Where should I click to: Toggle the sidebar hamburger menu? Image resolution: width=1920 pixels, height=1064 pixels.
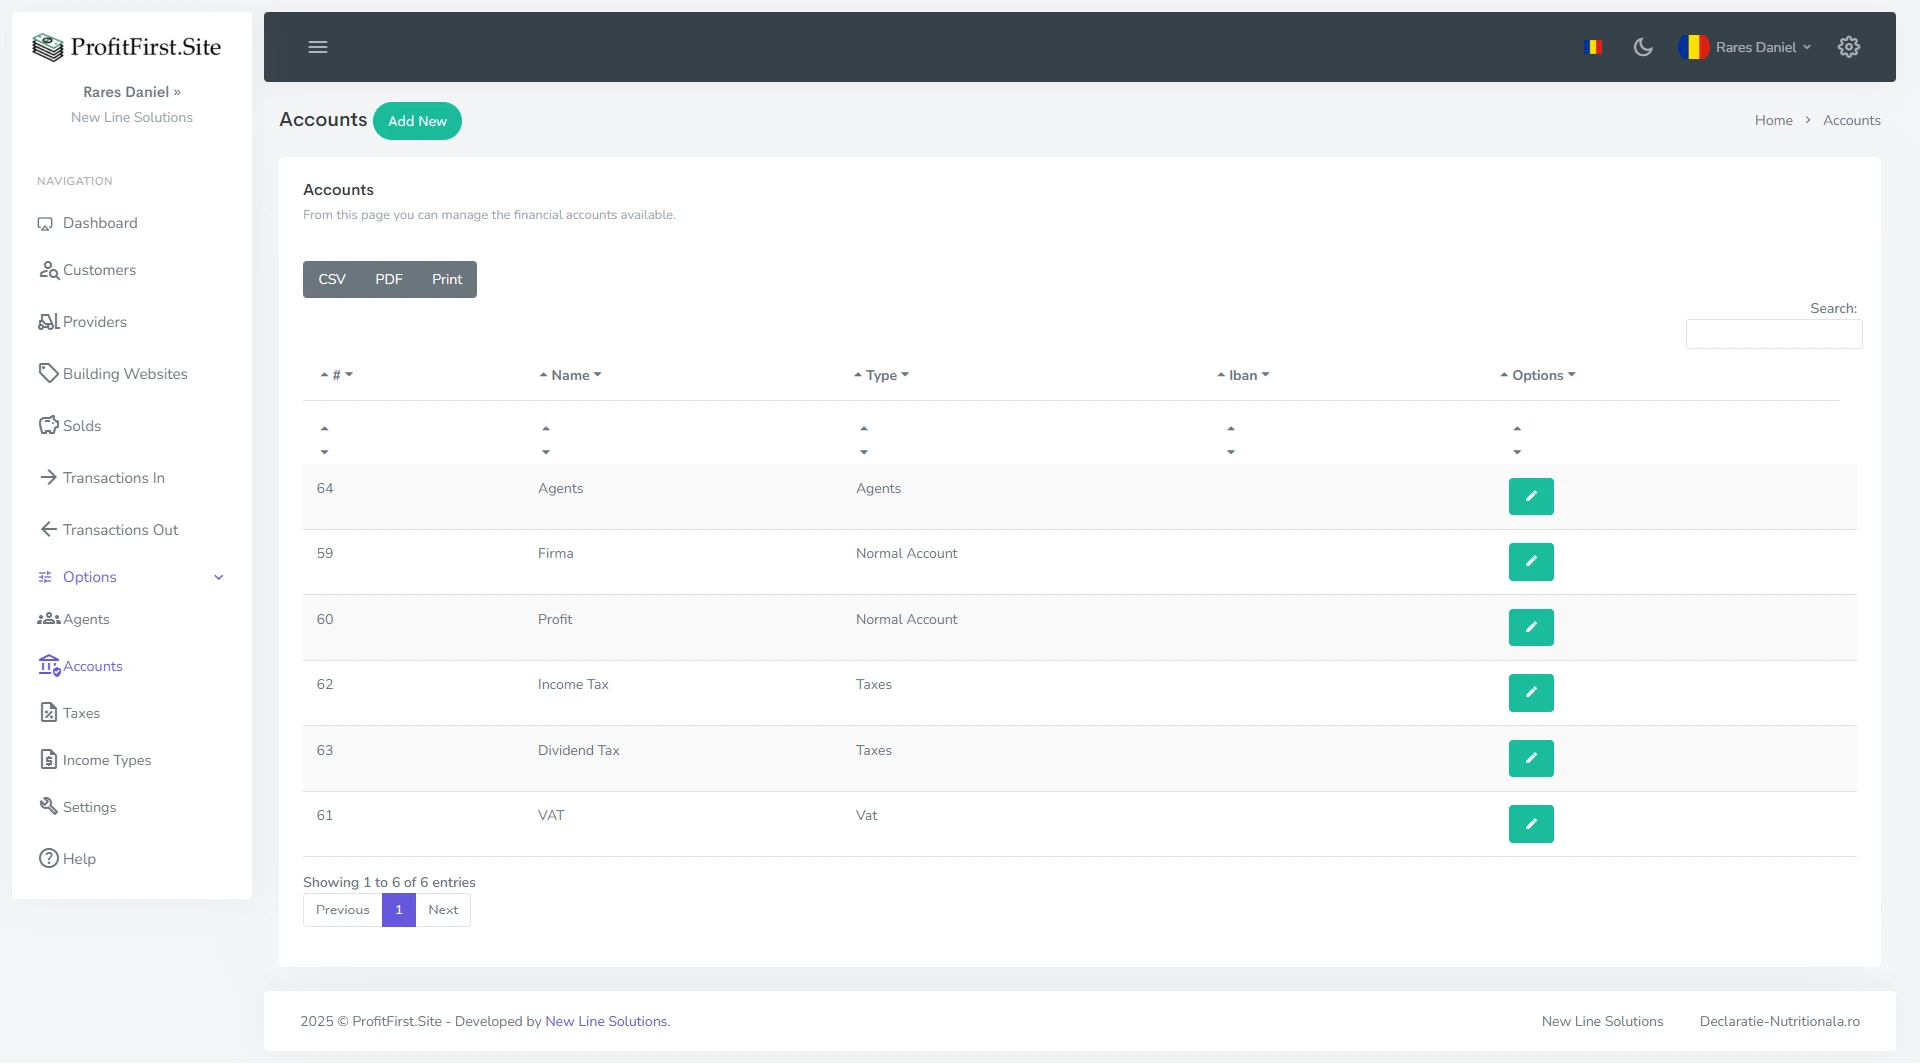318,47
